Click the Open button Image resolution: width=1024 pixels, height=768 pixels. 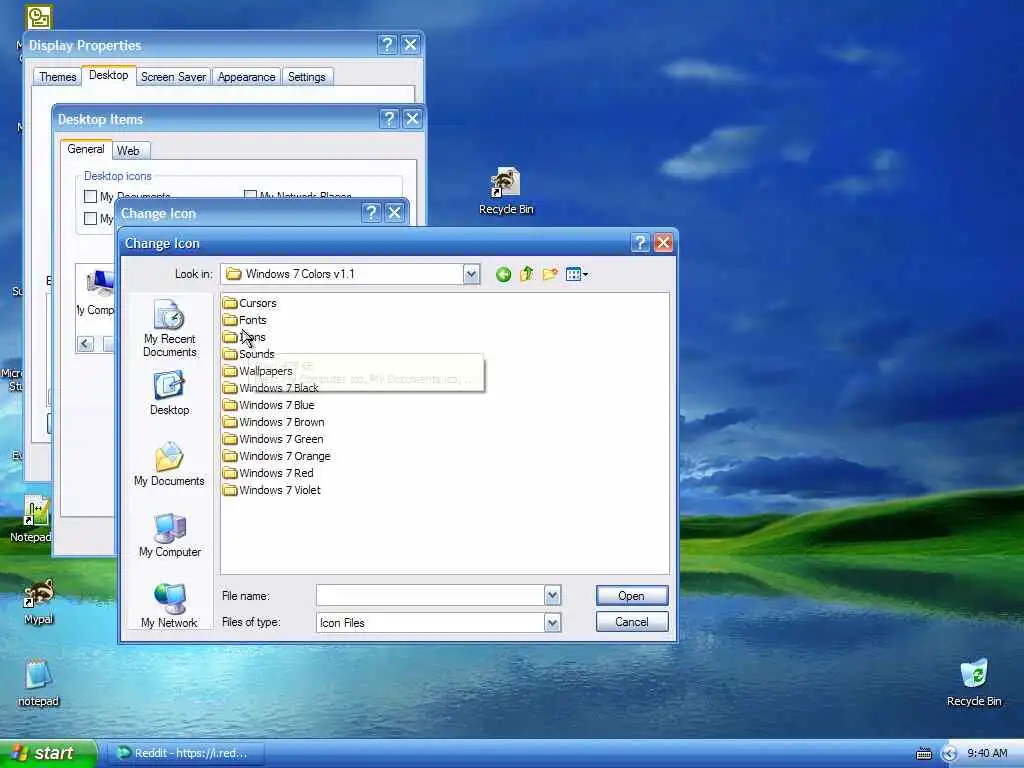[632, 596]
